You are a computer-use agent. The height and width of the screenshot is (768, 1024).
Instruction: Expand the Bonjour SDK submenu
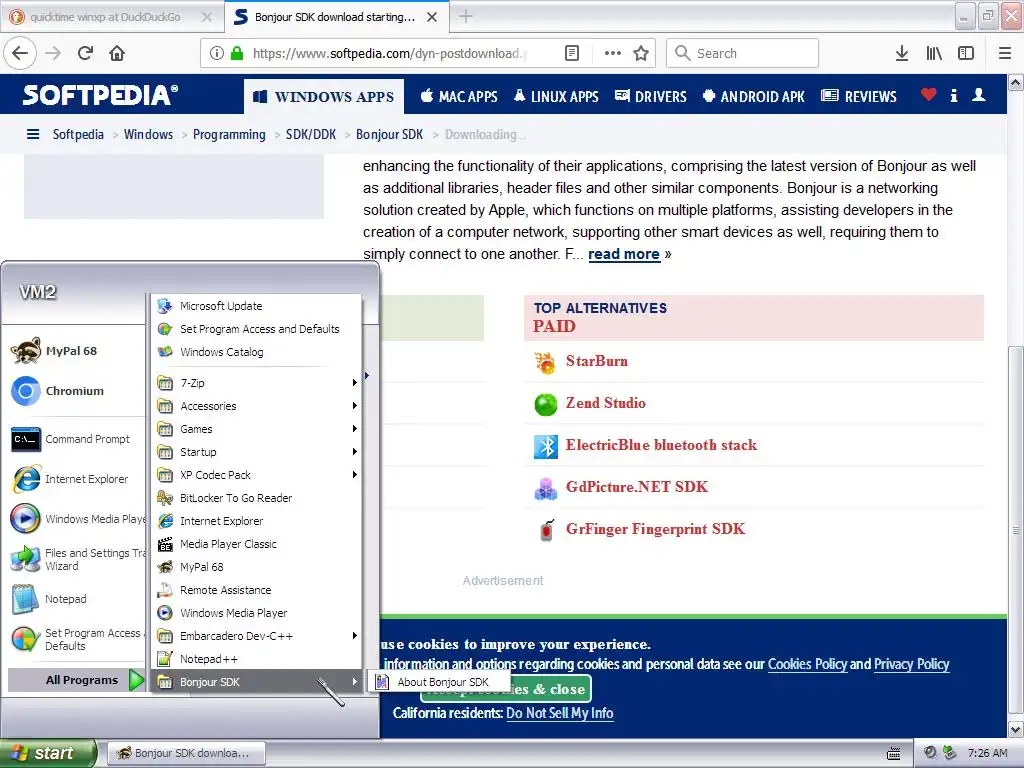(257, 681)
